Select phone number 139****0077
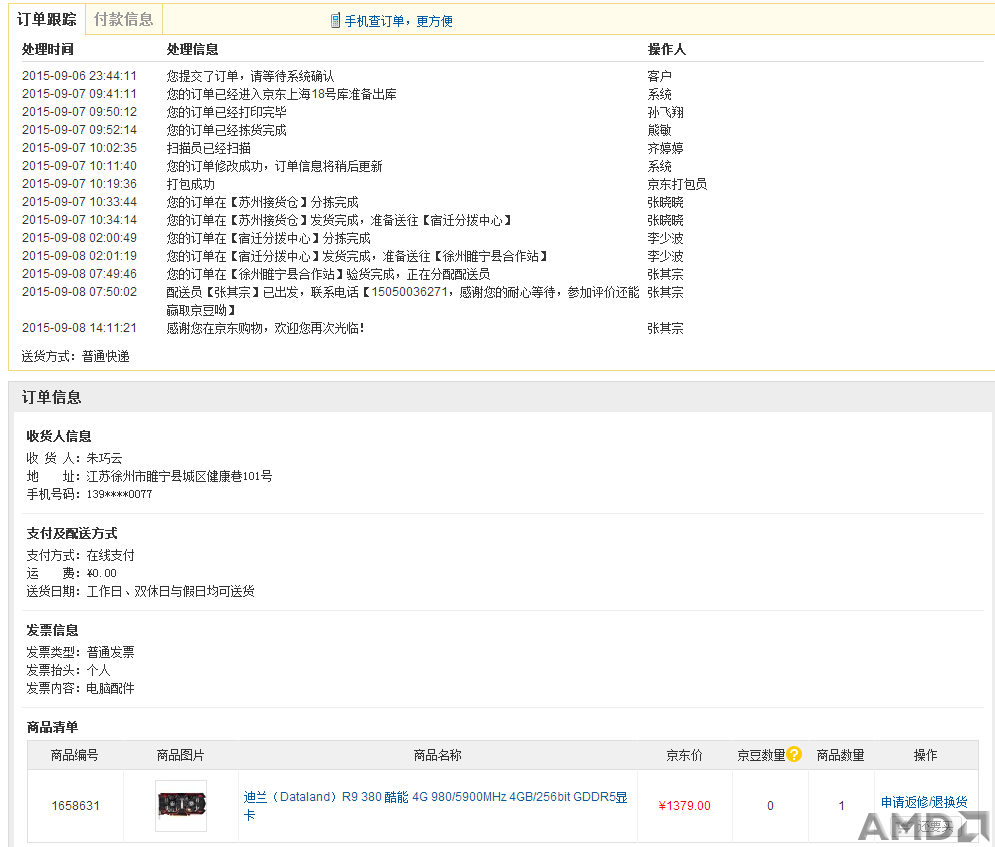This screenshot has height=847, width=995. coord(119,494)
